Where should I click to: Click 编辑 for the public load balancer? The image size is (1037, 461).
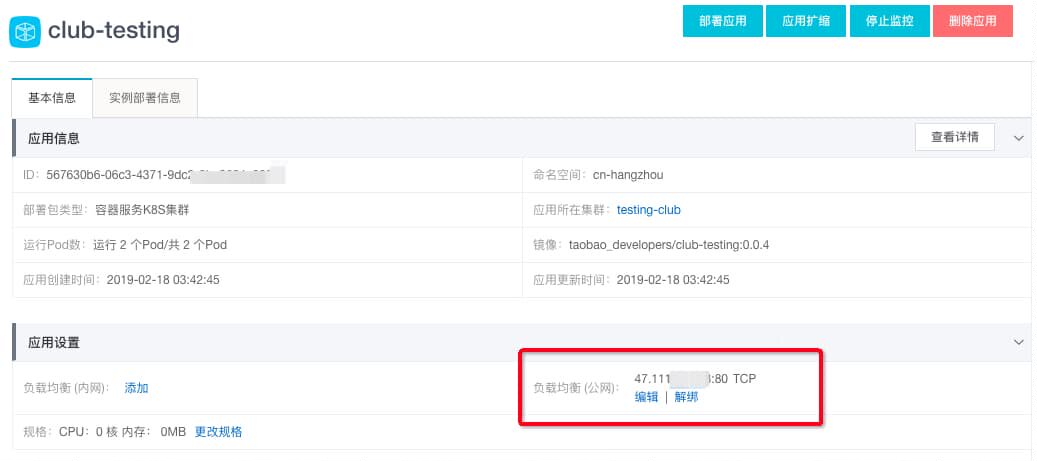(x=646, y=397)
